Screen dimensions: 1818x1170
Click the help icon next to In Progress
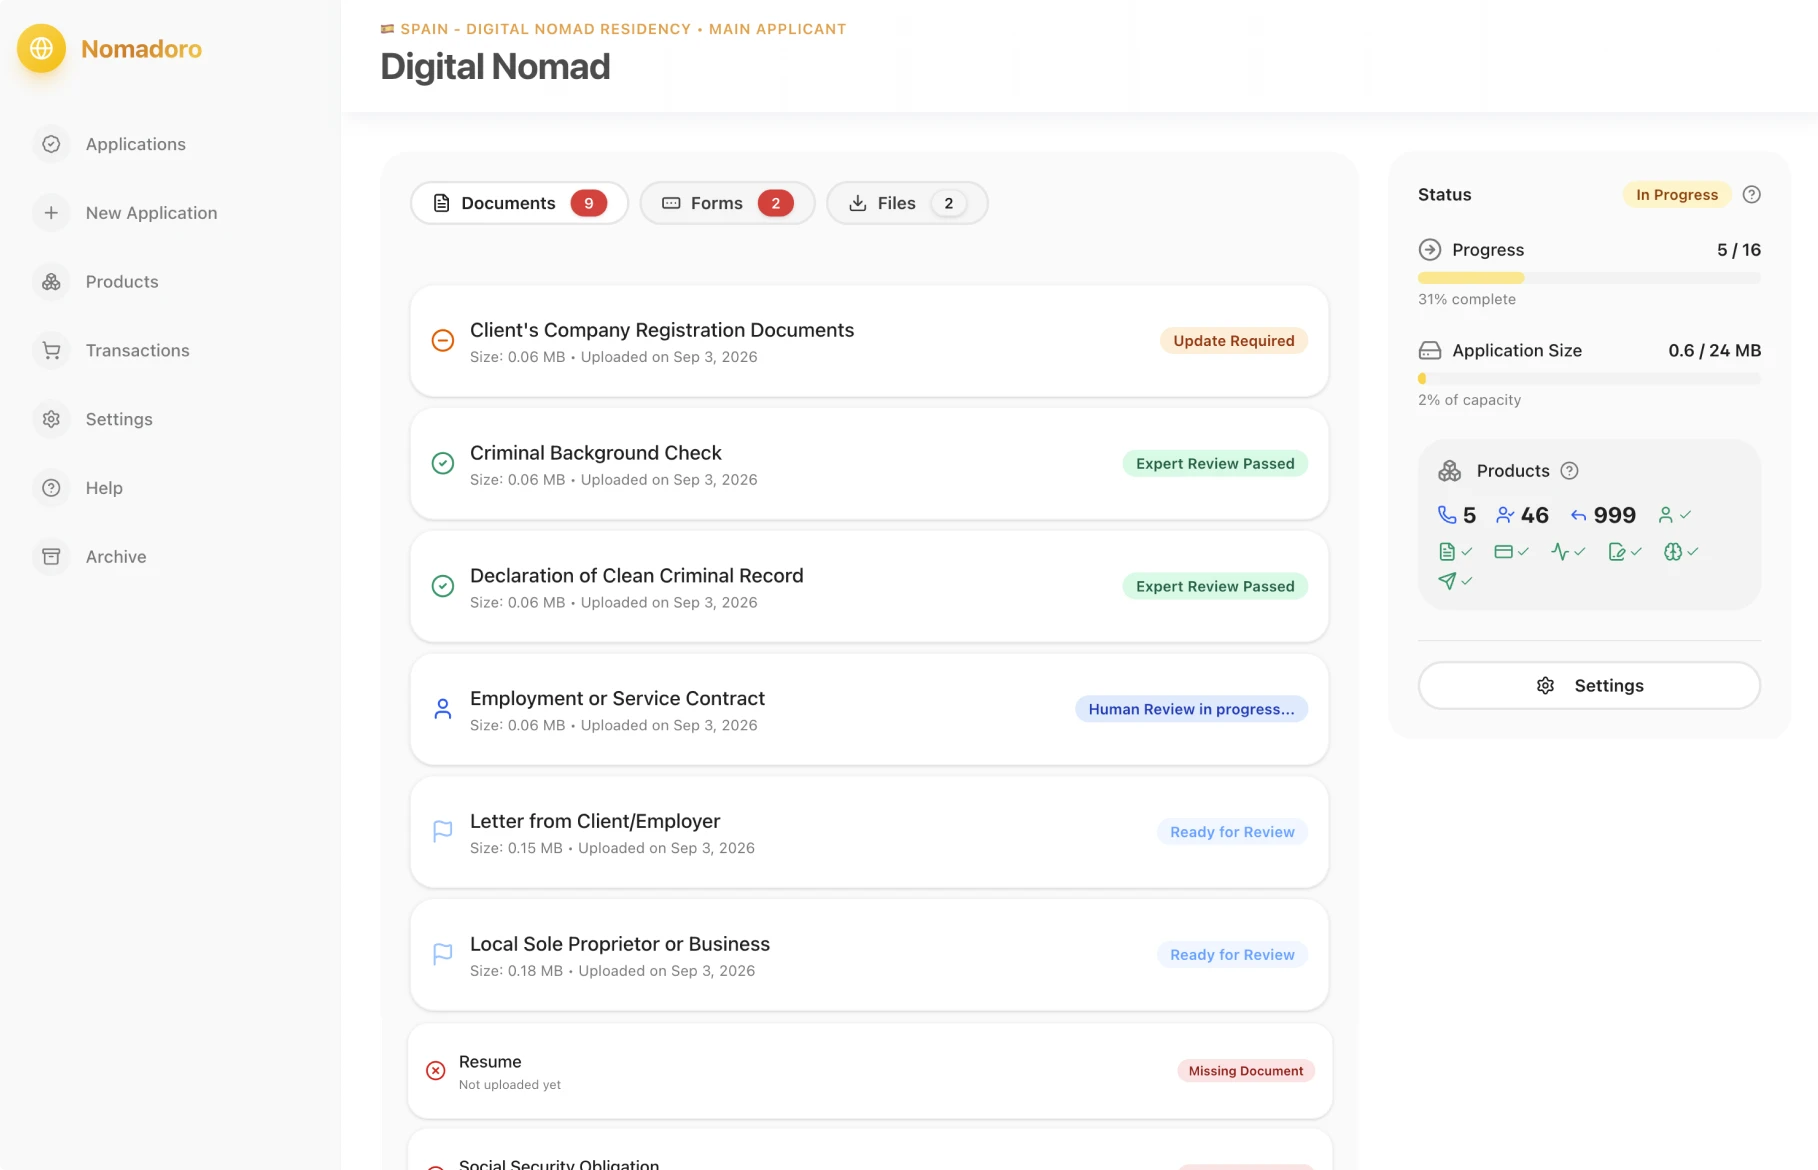pyautogui.click(x=1751, y=195)
